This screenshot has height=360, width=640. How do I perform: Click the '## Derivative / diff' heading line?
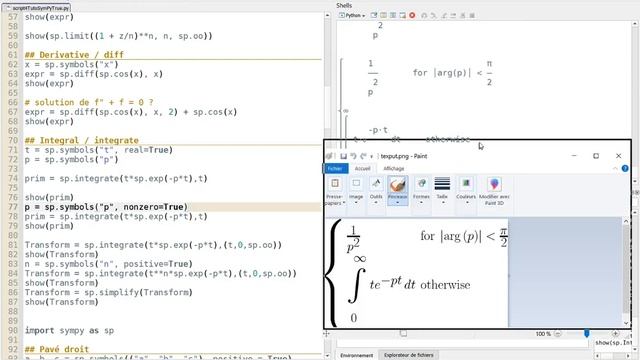[x=74, y=55]
